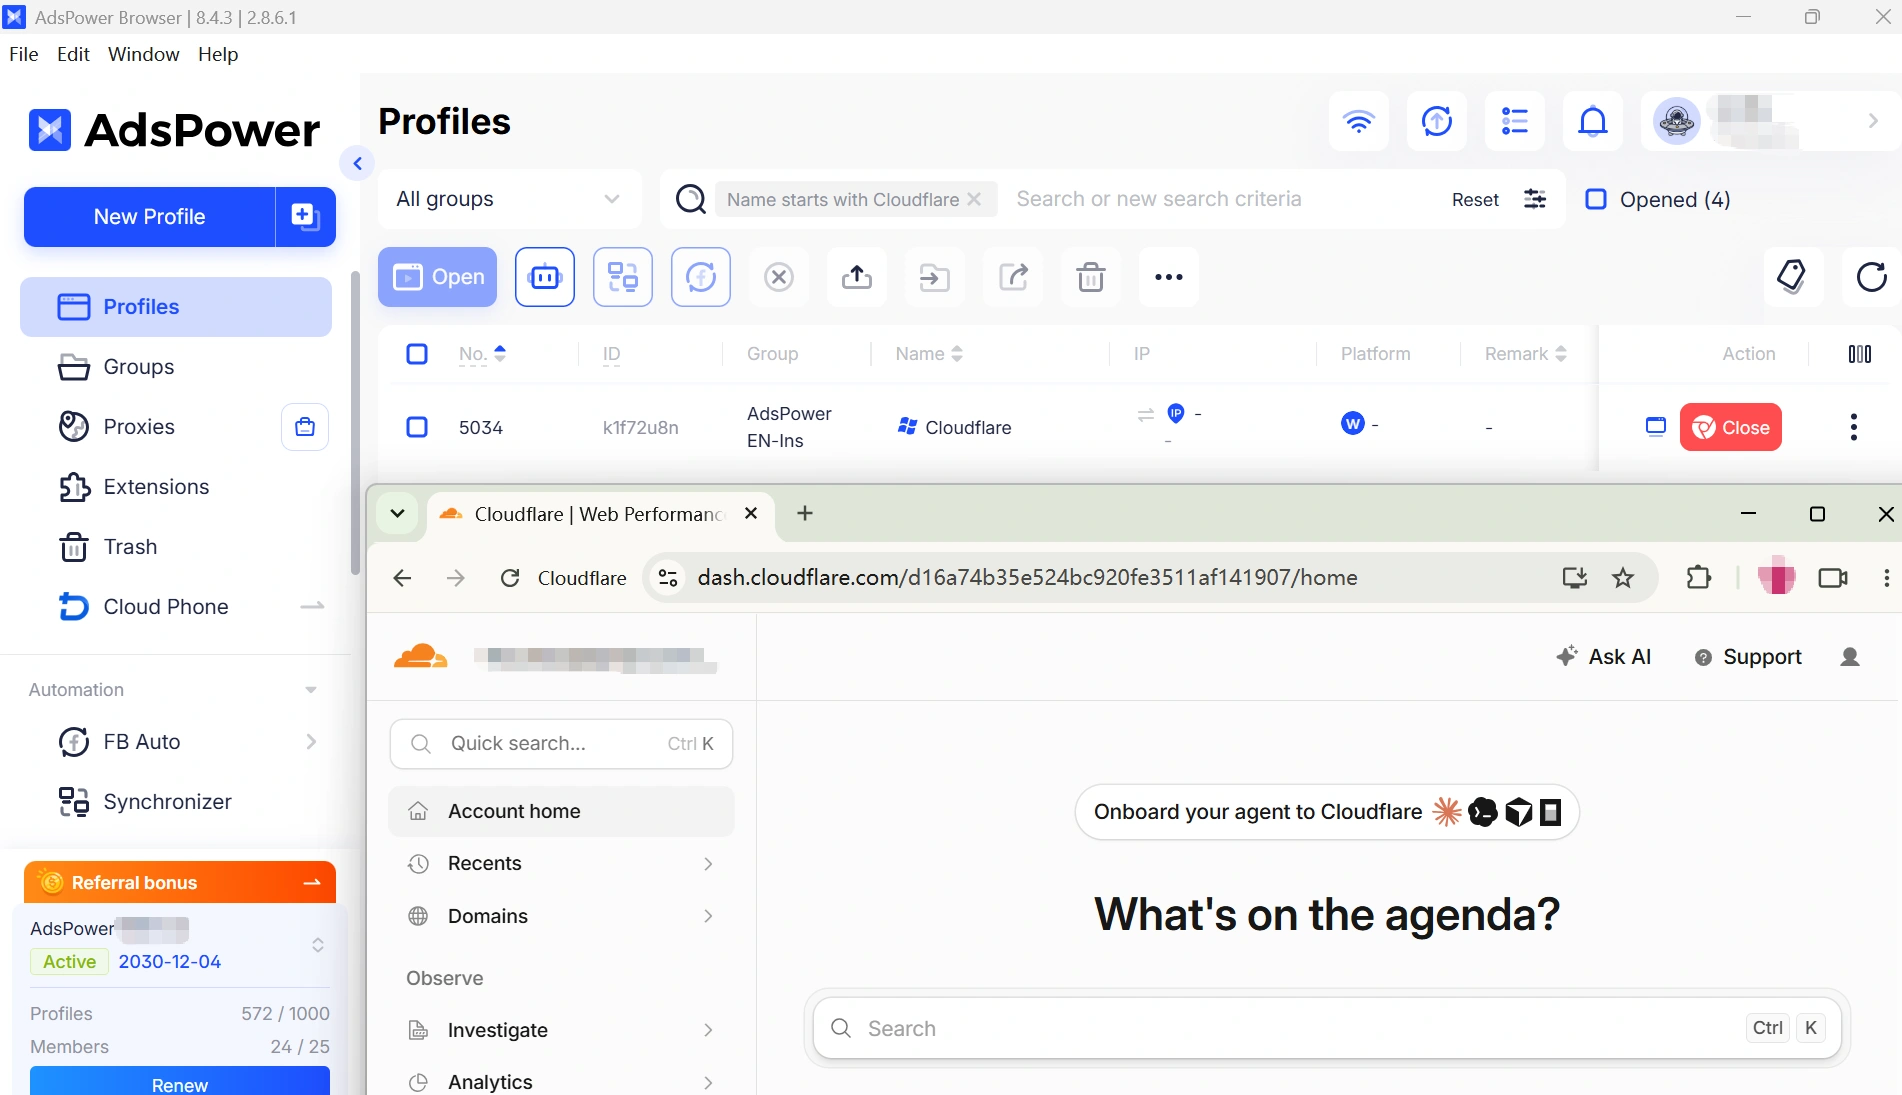
Task: Open the Edit menu
Action: 73,54
